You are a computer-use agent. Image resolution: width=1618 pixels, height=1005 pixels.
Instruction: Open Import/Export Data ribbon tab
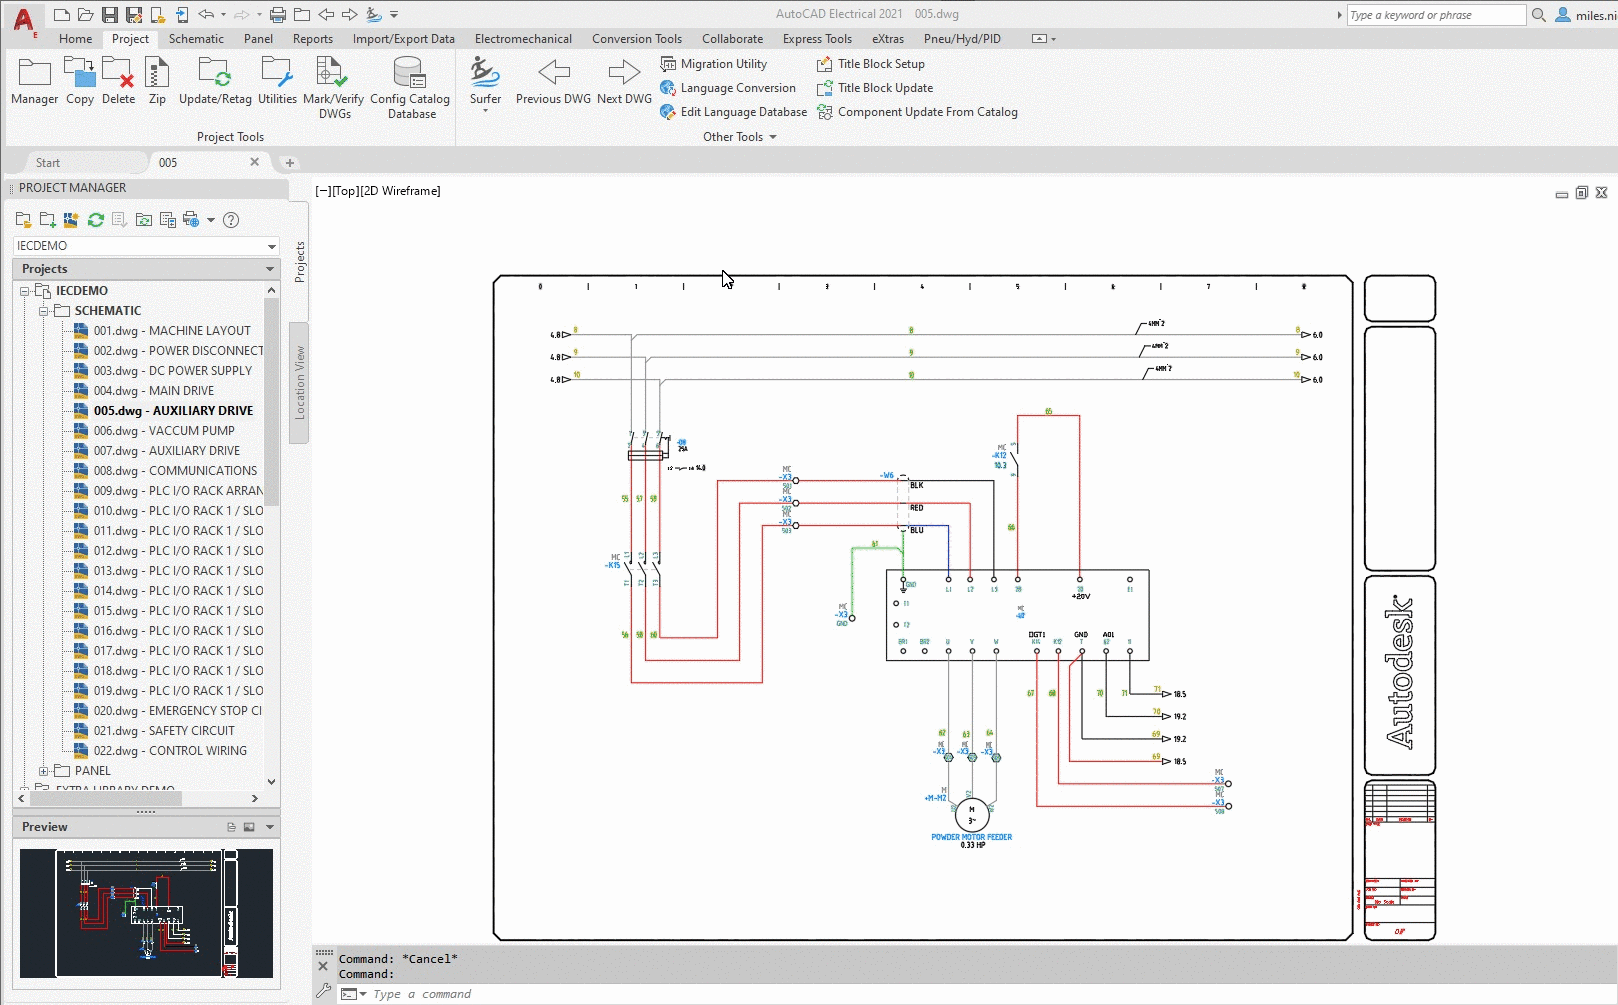click(403, 39)
